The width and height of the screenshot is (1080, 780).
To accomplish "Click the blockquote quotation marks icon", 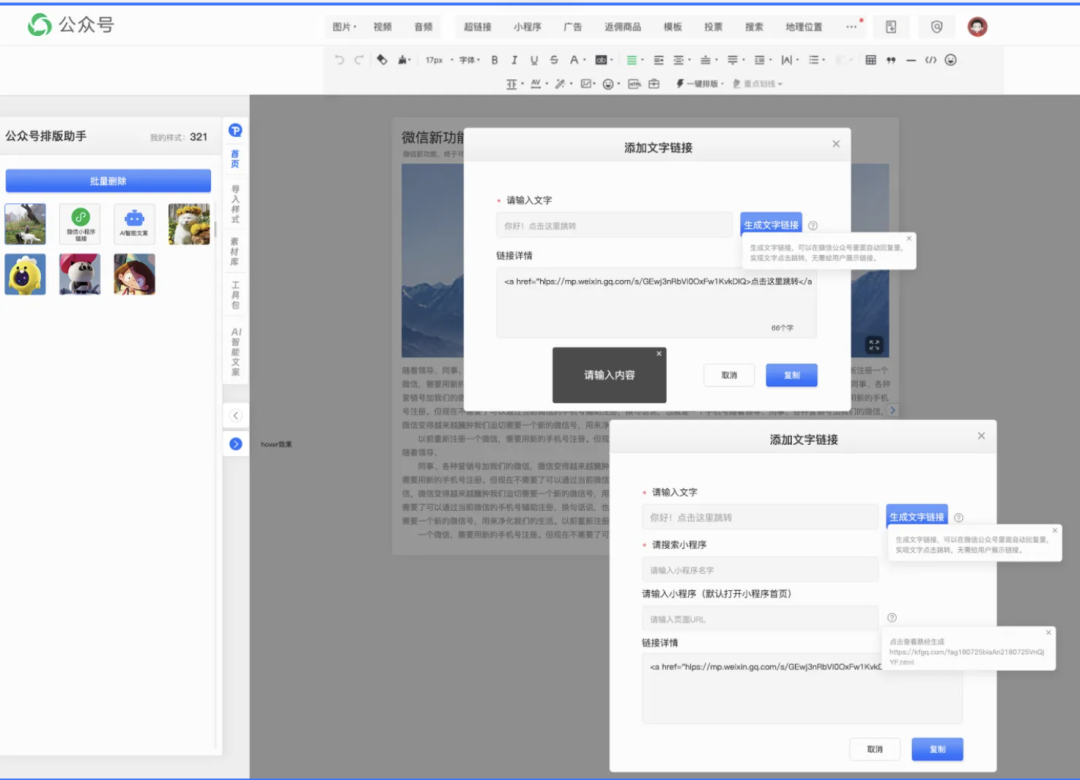I will pyautogui.click(x=890, y=60).
